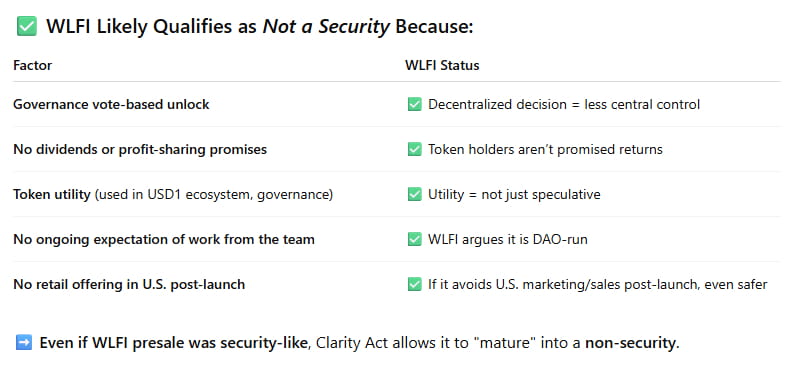This screenshot has height=371, width=792.
Task: Click Even if WLFI presale was security-like
Action: (x=176, y=343)
